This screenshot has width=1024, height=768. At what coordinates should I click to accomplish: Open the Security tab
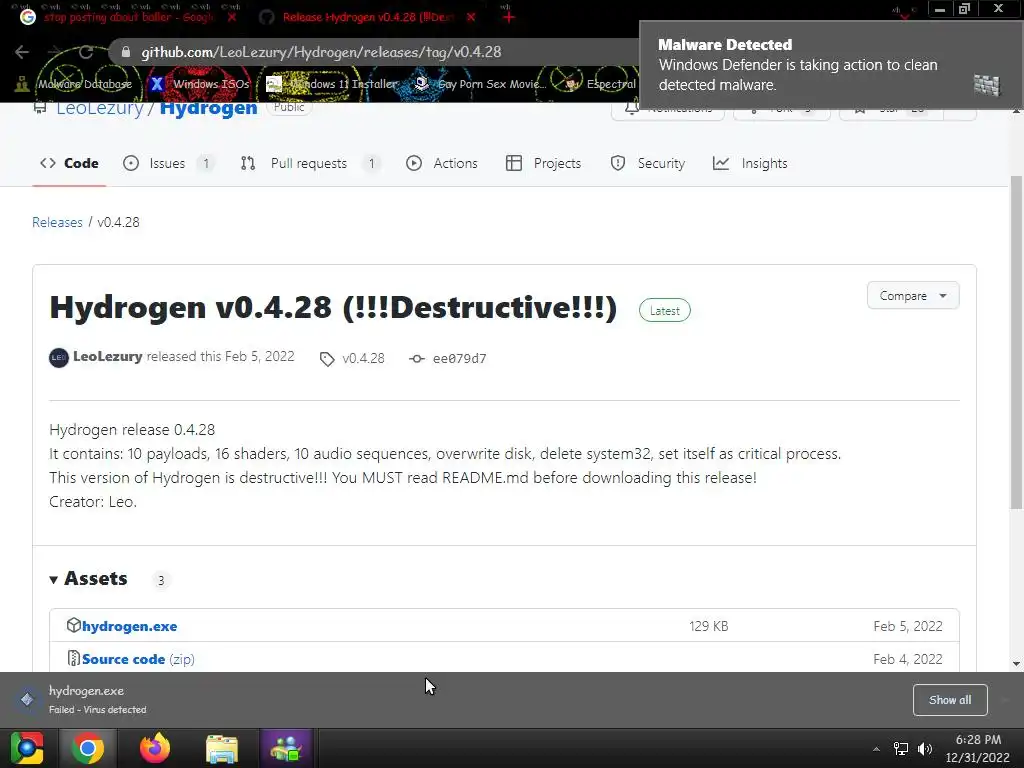click(x=648, y=163)
